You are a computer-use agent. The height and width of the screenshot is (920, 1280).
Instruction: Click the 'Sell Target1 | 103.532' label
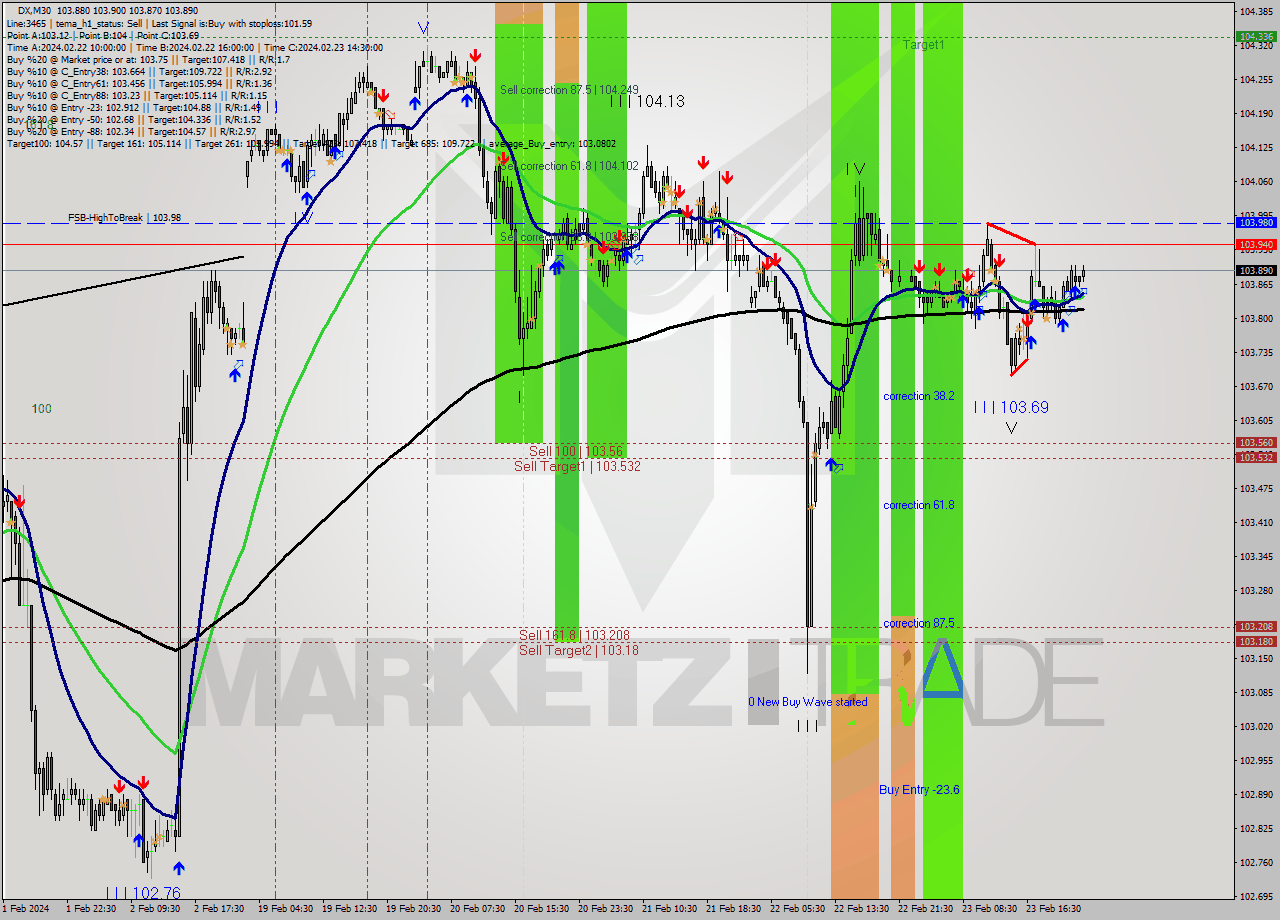(577, 466)
